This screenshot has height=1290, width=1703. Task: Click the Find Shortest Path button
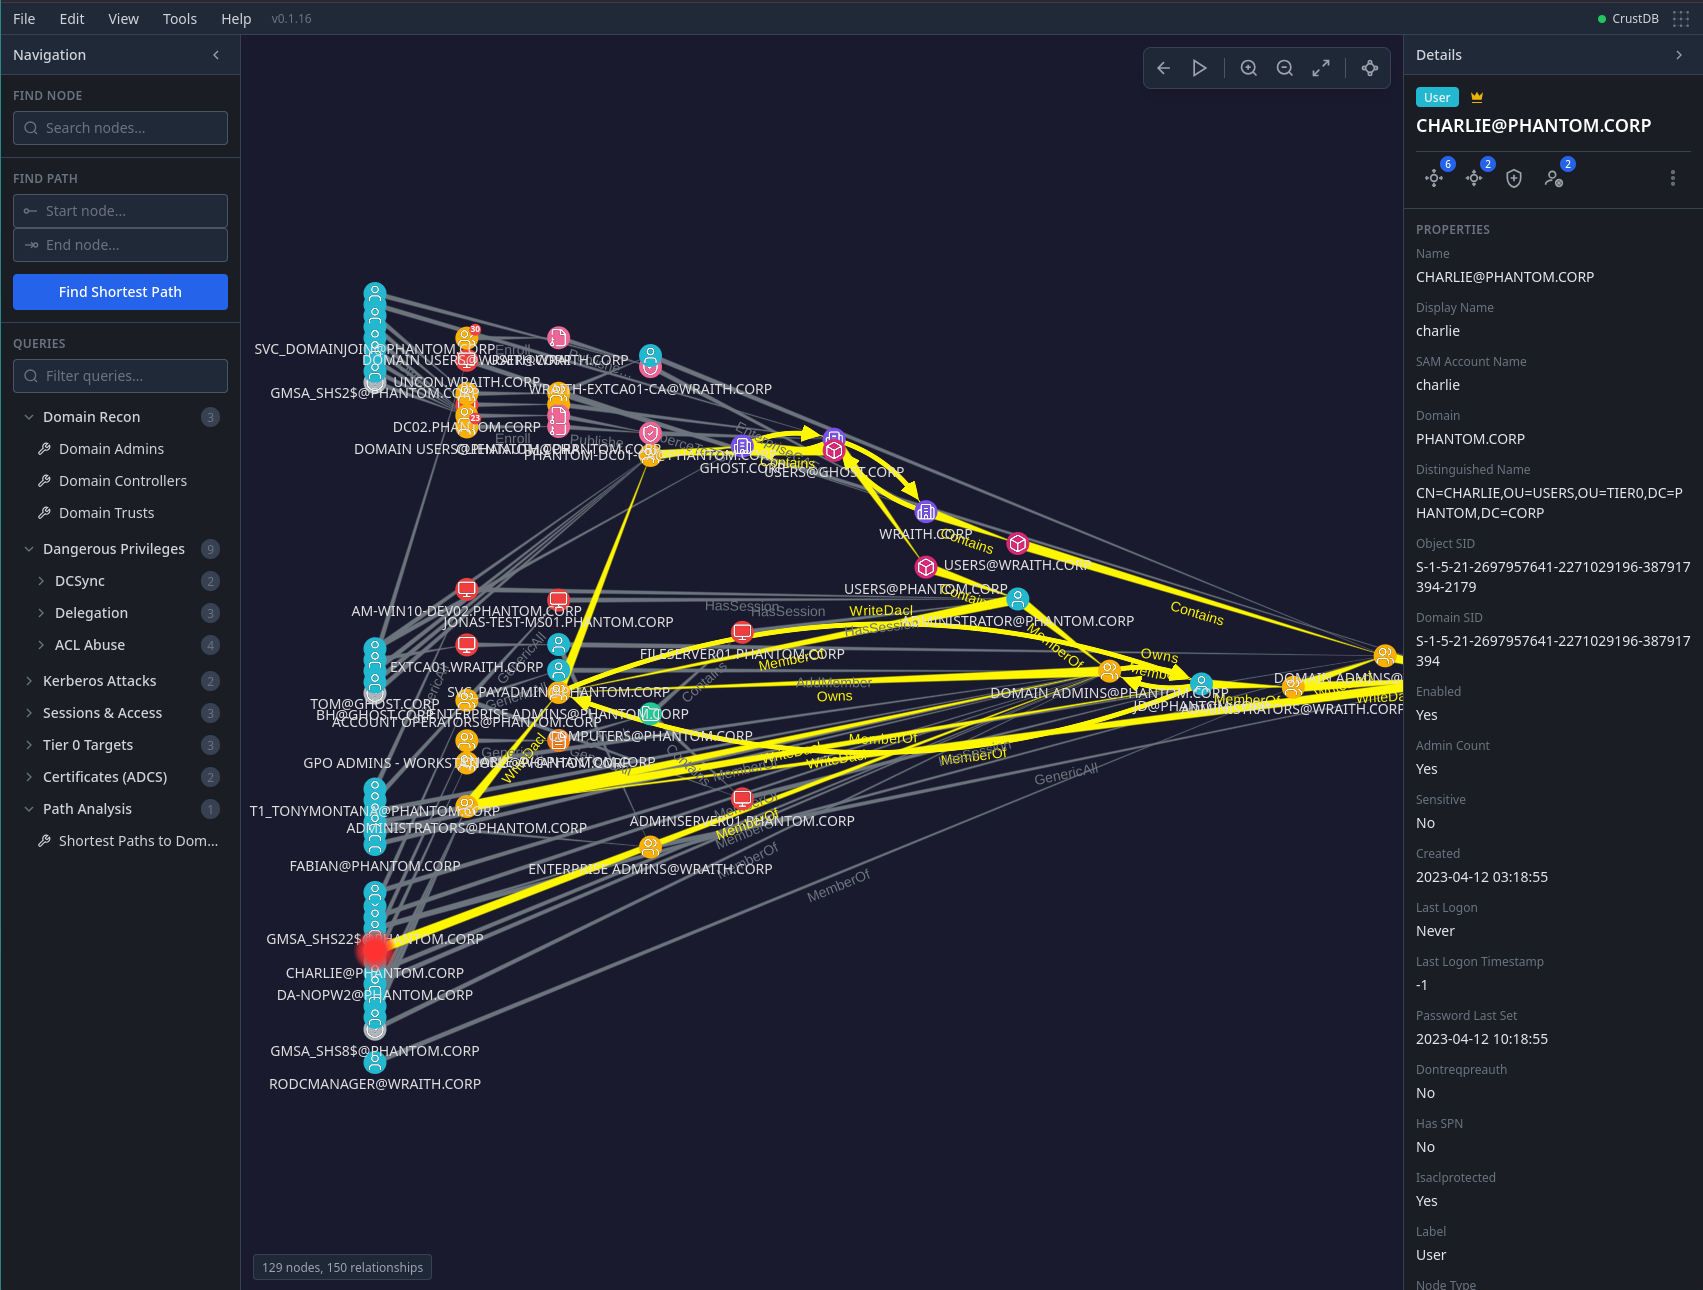tap(120, 291)
